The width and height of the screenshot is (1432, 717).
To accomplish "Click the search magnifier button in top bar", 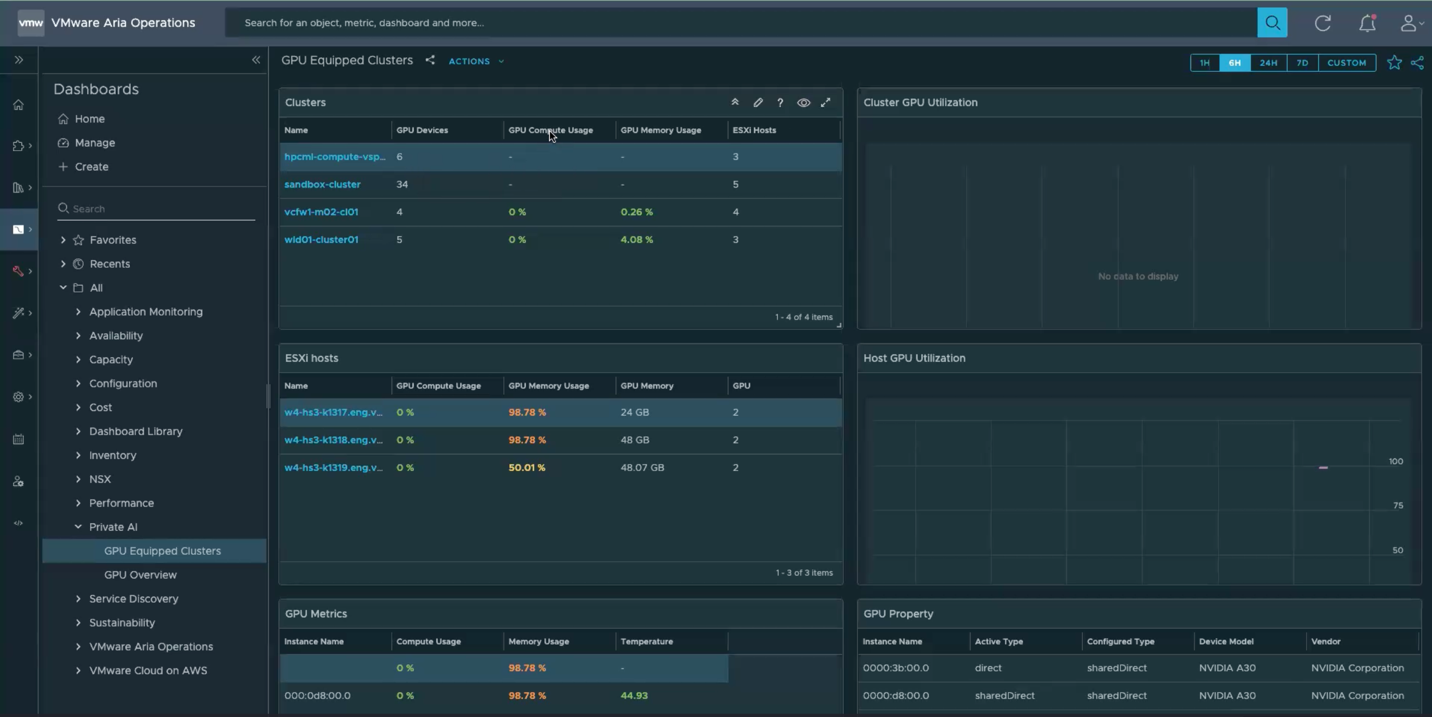I will click(1272, 22).
